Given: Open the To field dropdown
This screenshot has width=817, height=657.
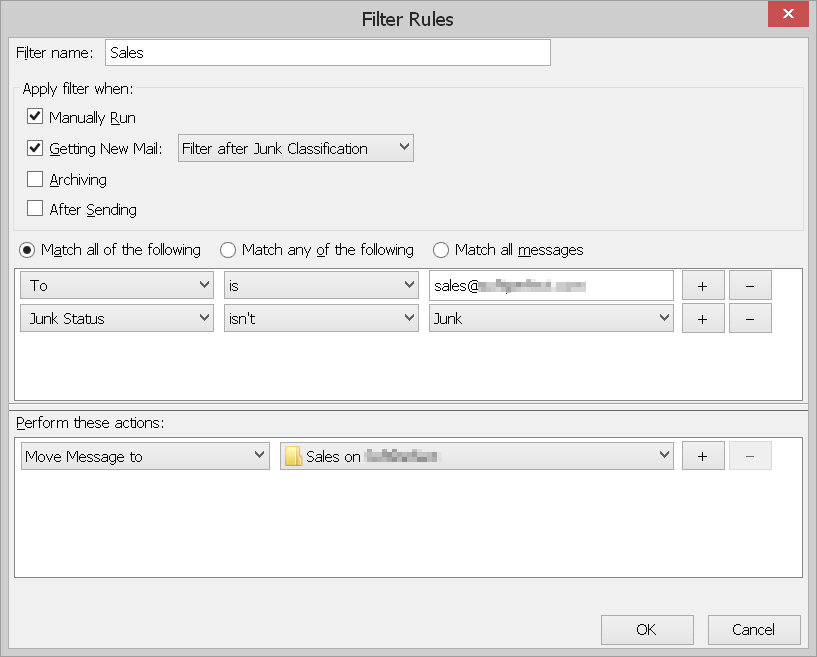Looking at the screenshot, I should pyautogui.click(x=117, y=285).
